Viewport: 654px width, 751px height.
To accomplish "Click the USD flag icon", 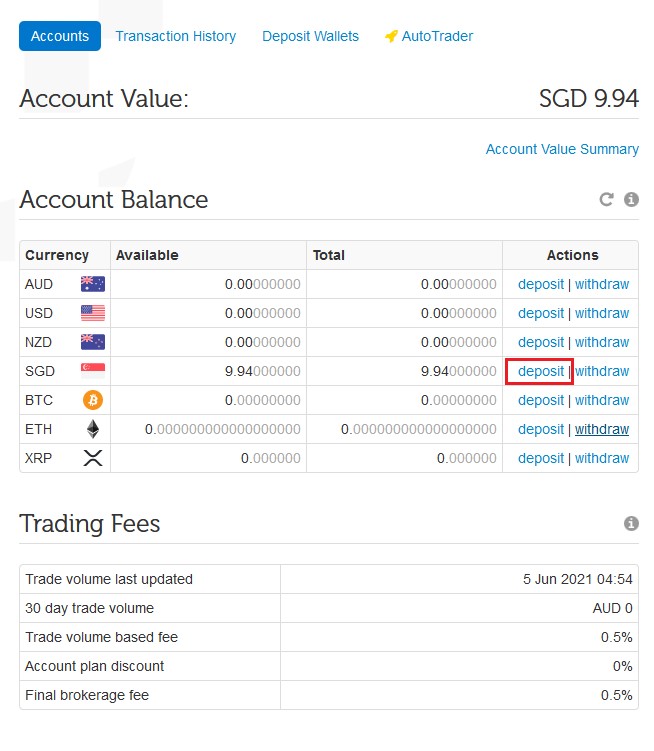I will coord(93,313).
